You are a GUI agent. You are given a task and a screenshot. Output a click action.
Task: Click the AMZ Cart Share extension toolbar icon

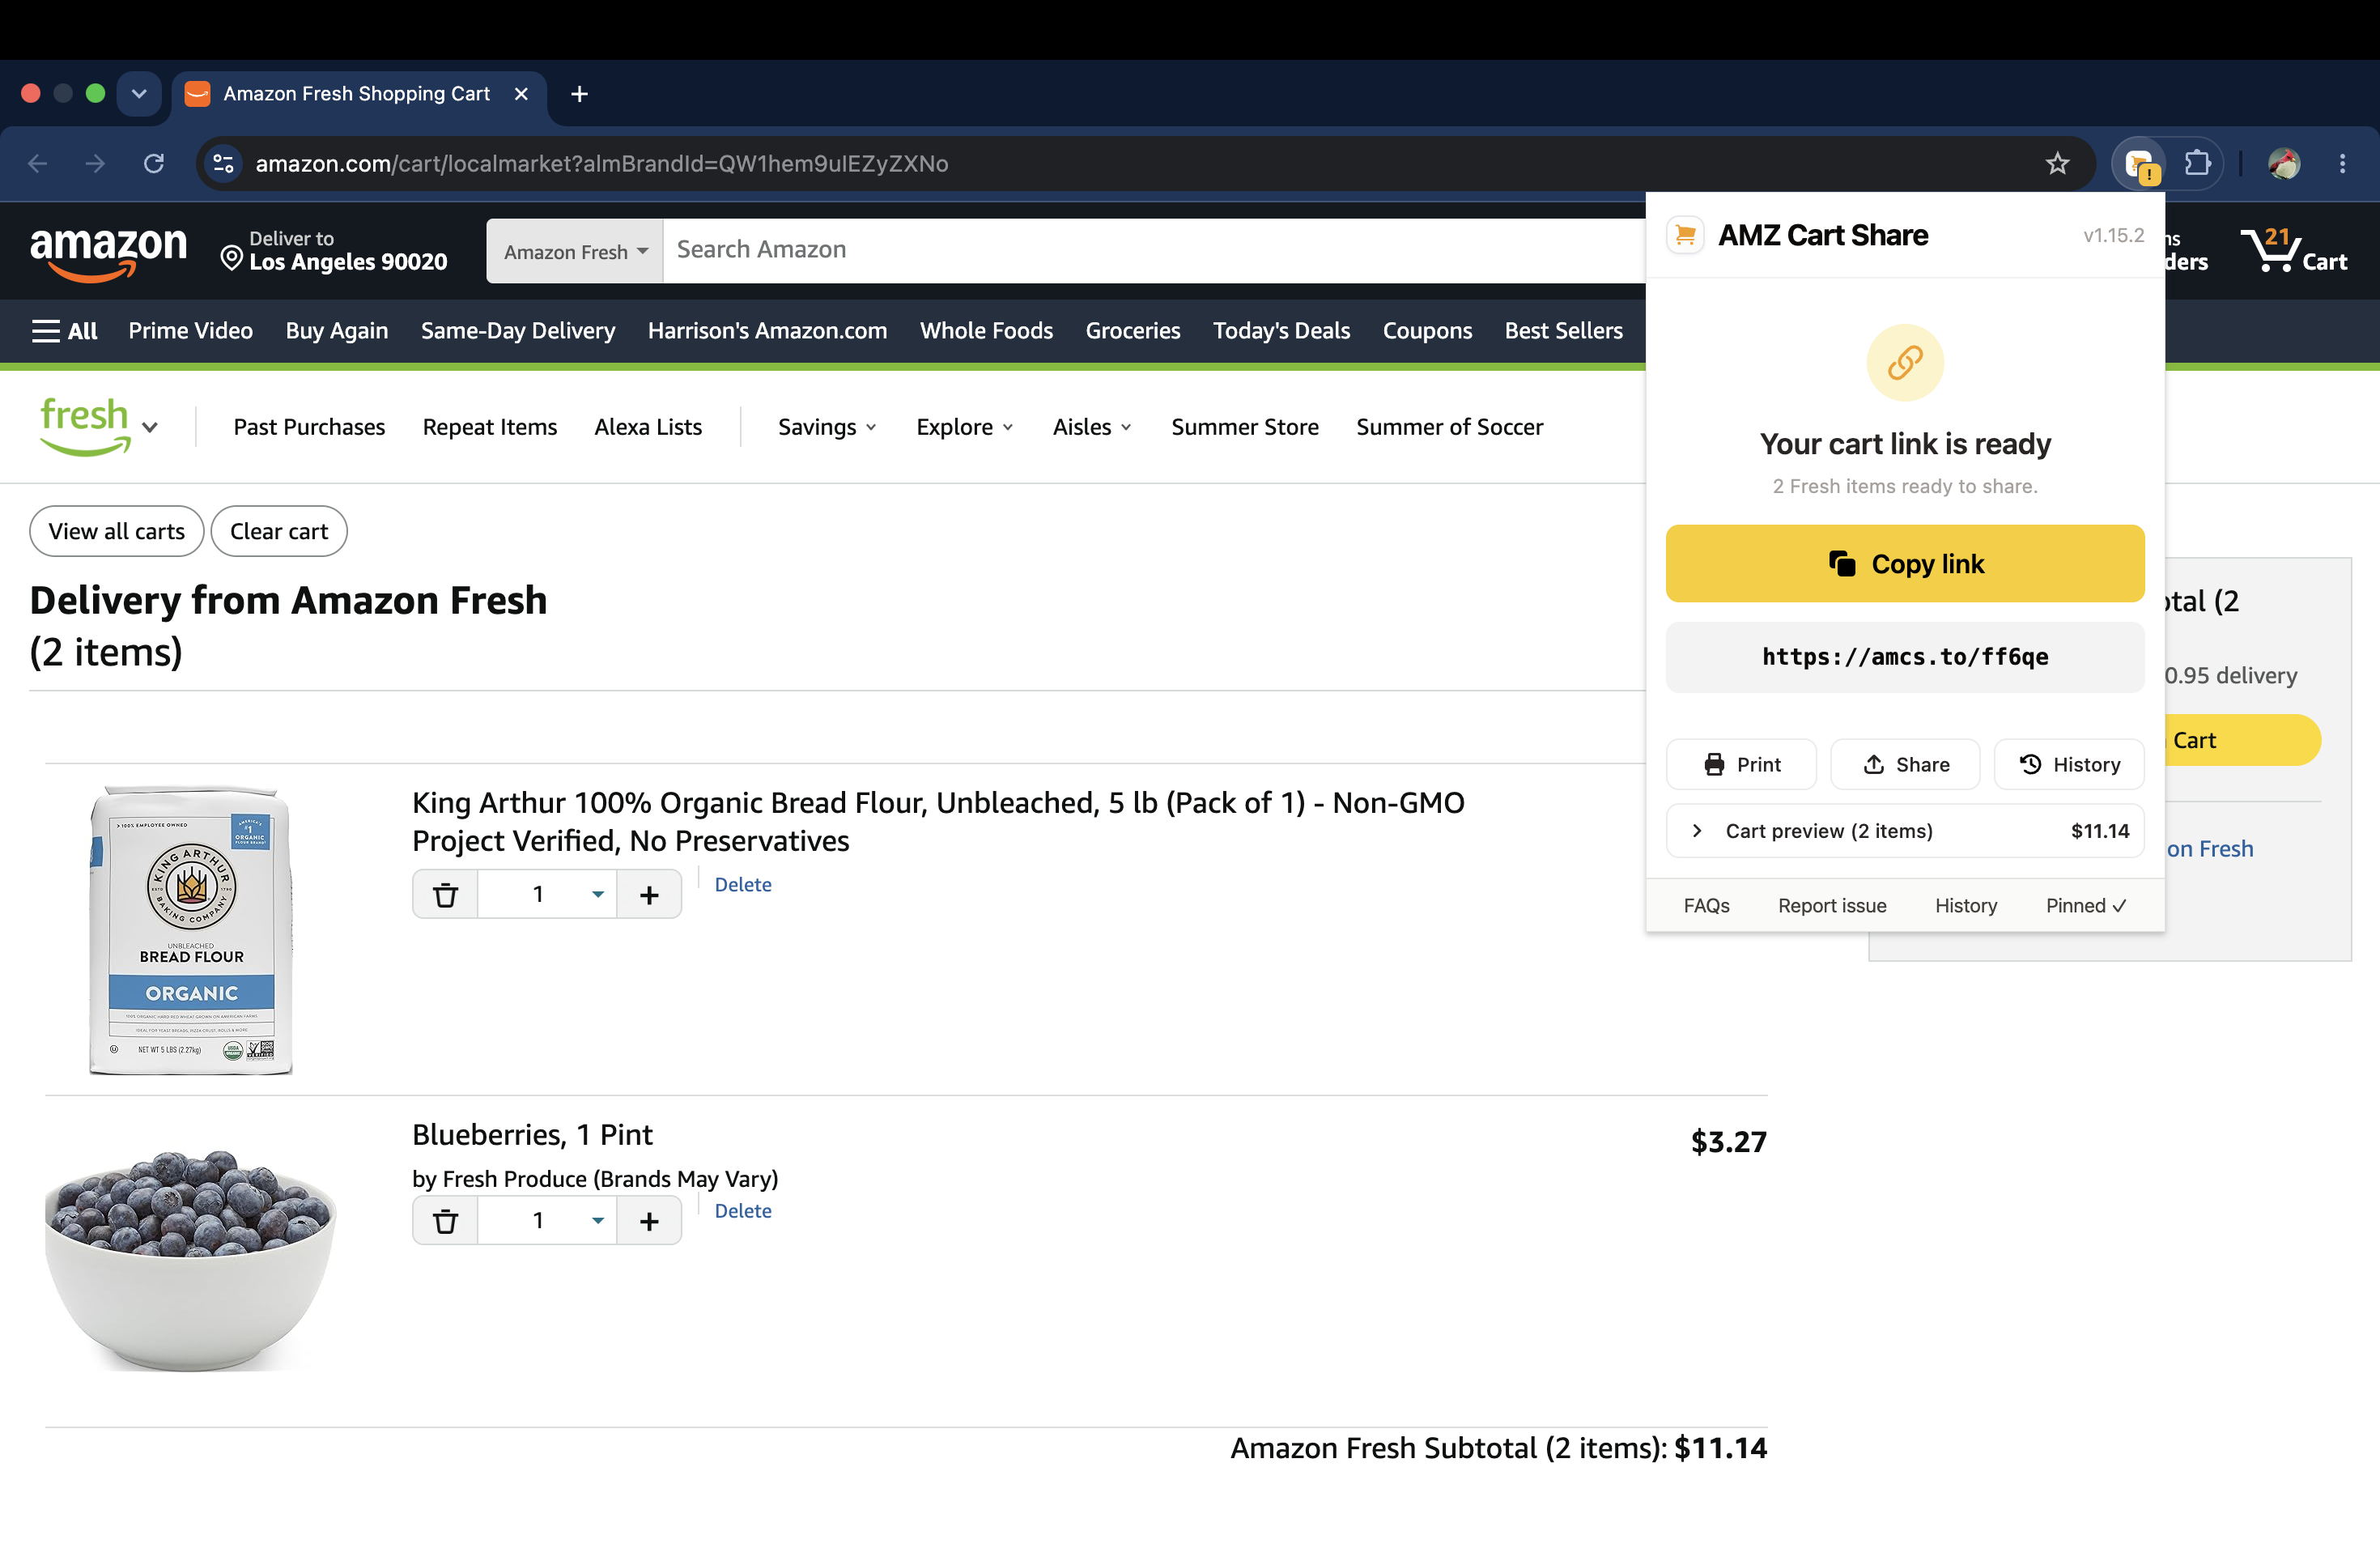(2139, 163)
